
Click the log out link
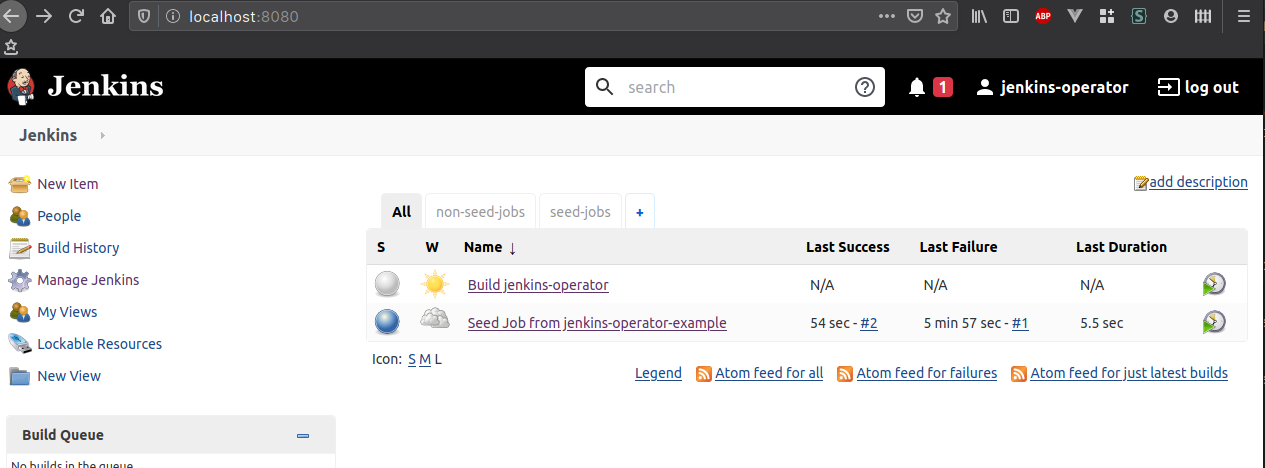tap(1198, 87)
